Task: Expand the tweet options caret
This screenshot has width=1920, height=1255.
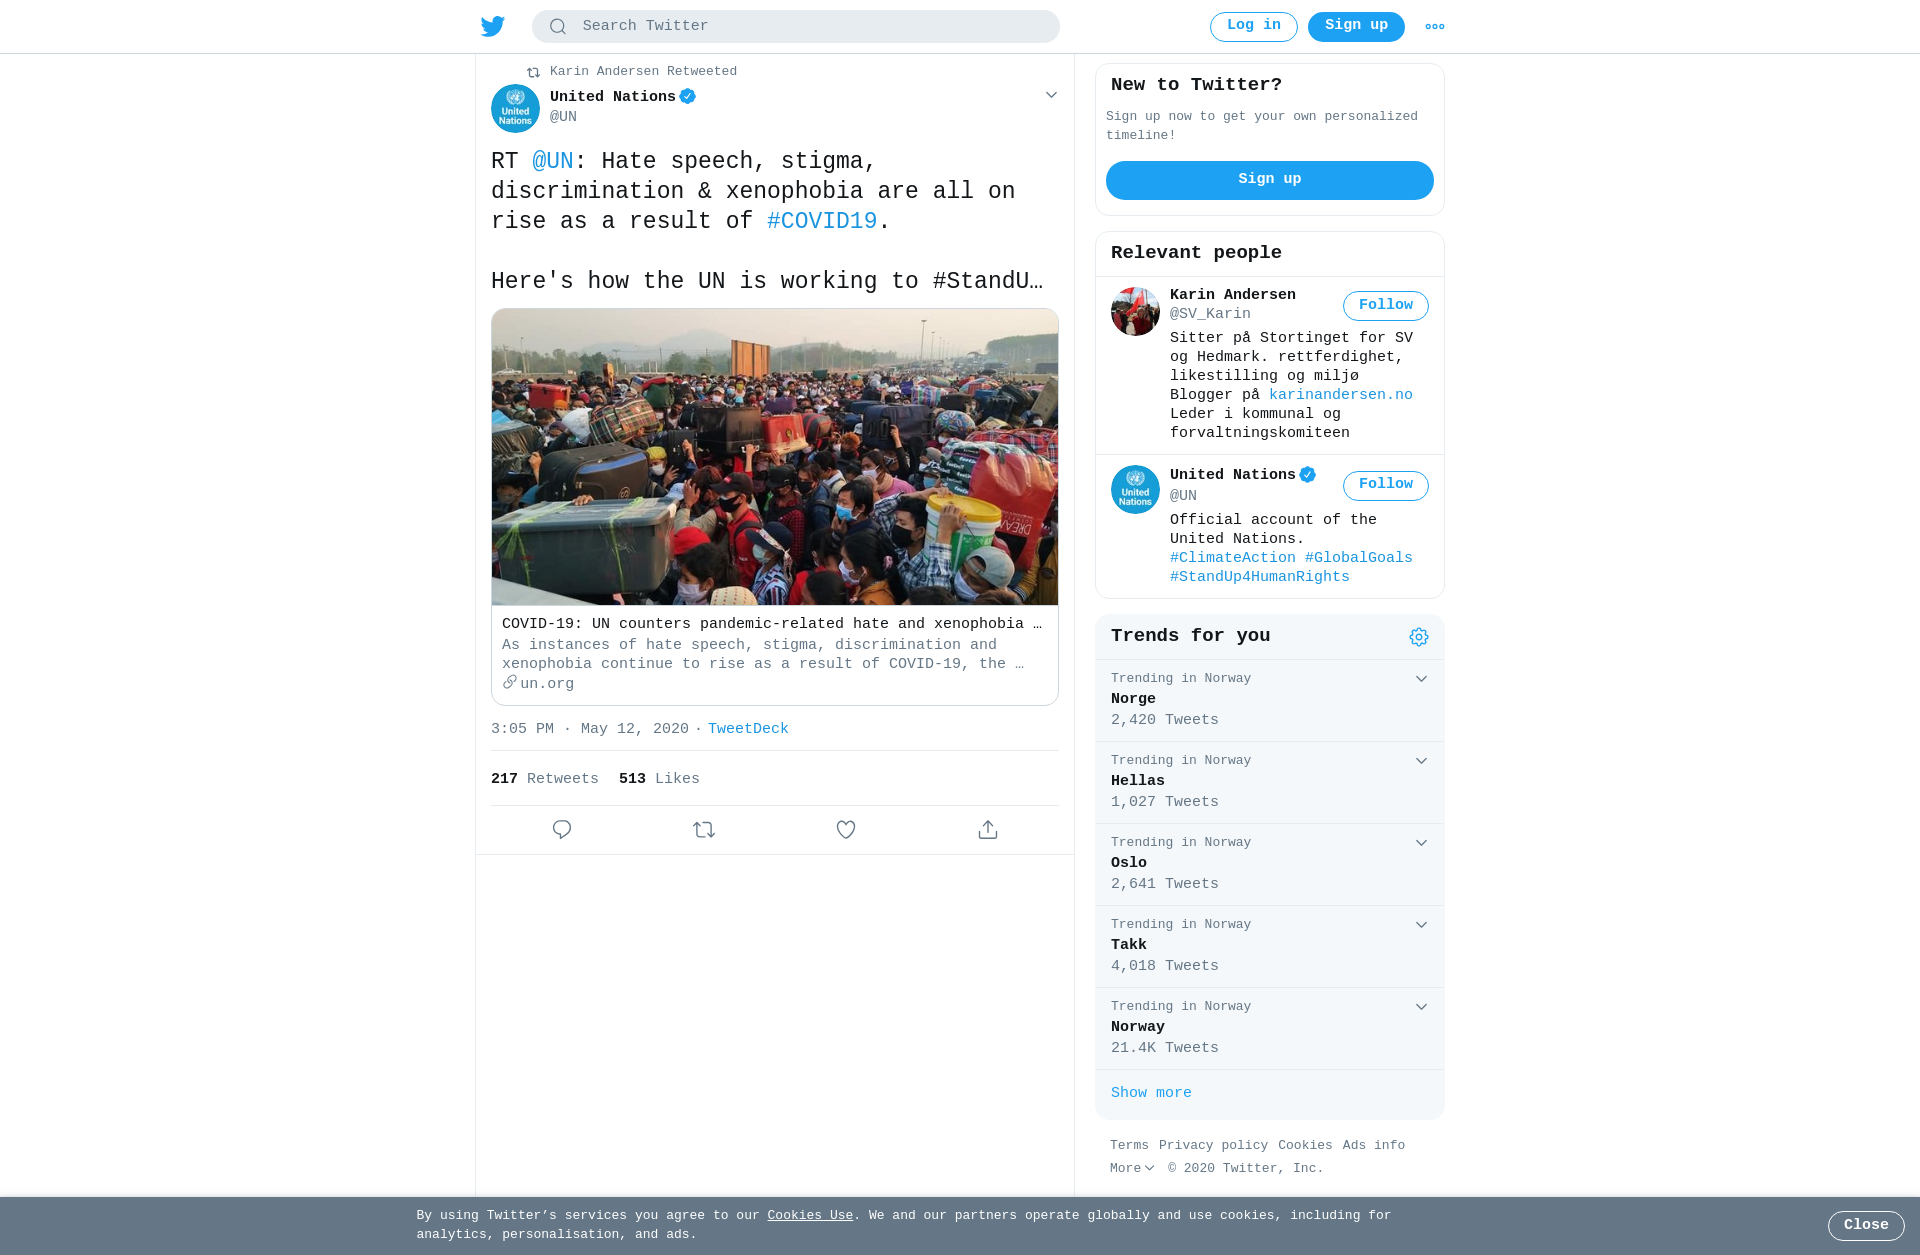Action: click(1051, 95)
